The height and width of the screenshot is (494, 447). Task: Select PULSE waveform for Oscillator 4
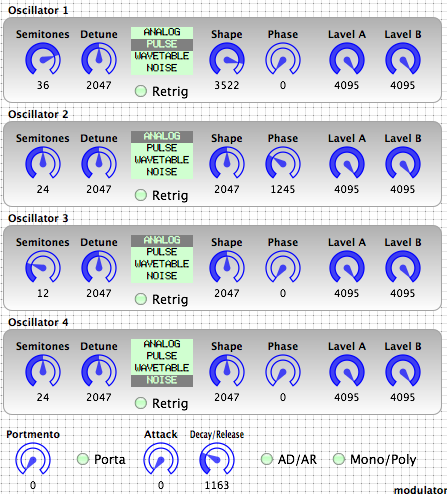click(x=162, y=356)
